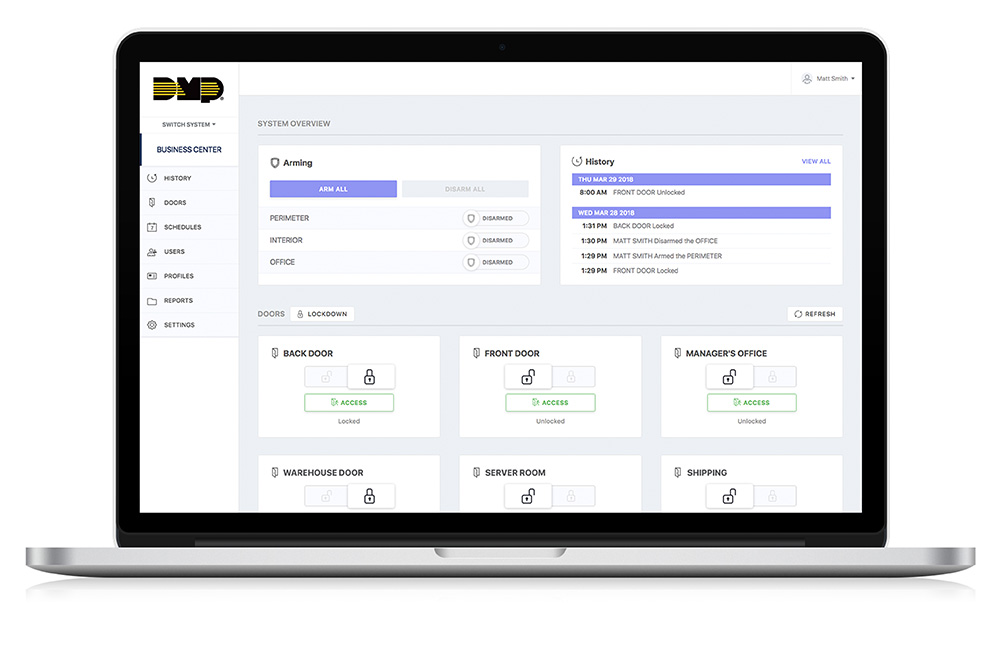1000x646 pixels.
Task: Go to Reports in the sidebar
Action: [x=178, y=300]
